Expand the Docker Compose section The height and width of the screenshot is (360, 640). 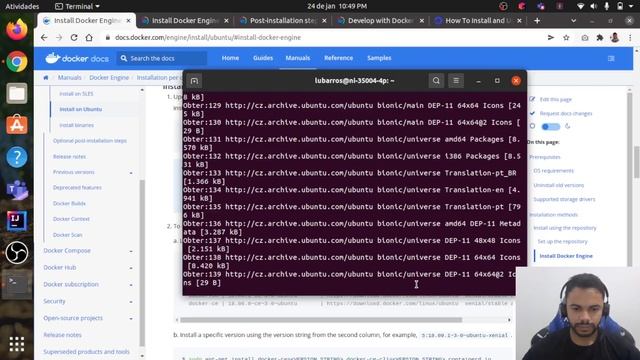coord(131,251)
